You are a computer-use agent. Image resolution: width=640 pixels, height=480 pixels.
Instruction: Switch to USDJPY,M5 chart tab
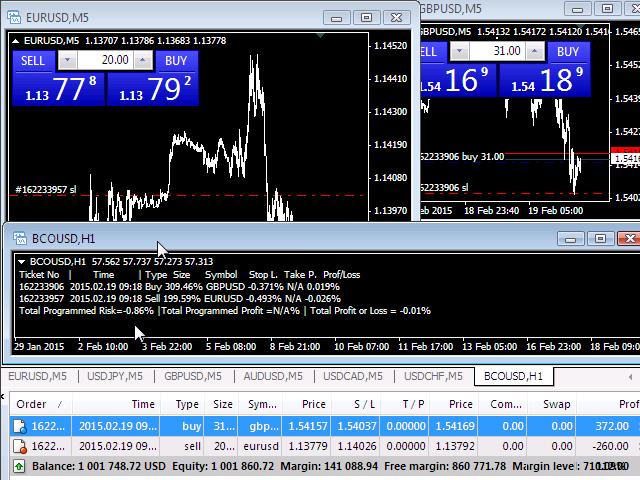point(115,376)
